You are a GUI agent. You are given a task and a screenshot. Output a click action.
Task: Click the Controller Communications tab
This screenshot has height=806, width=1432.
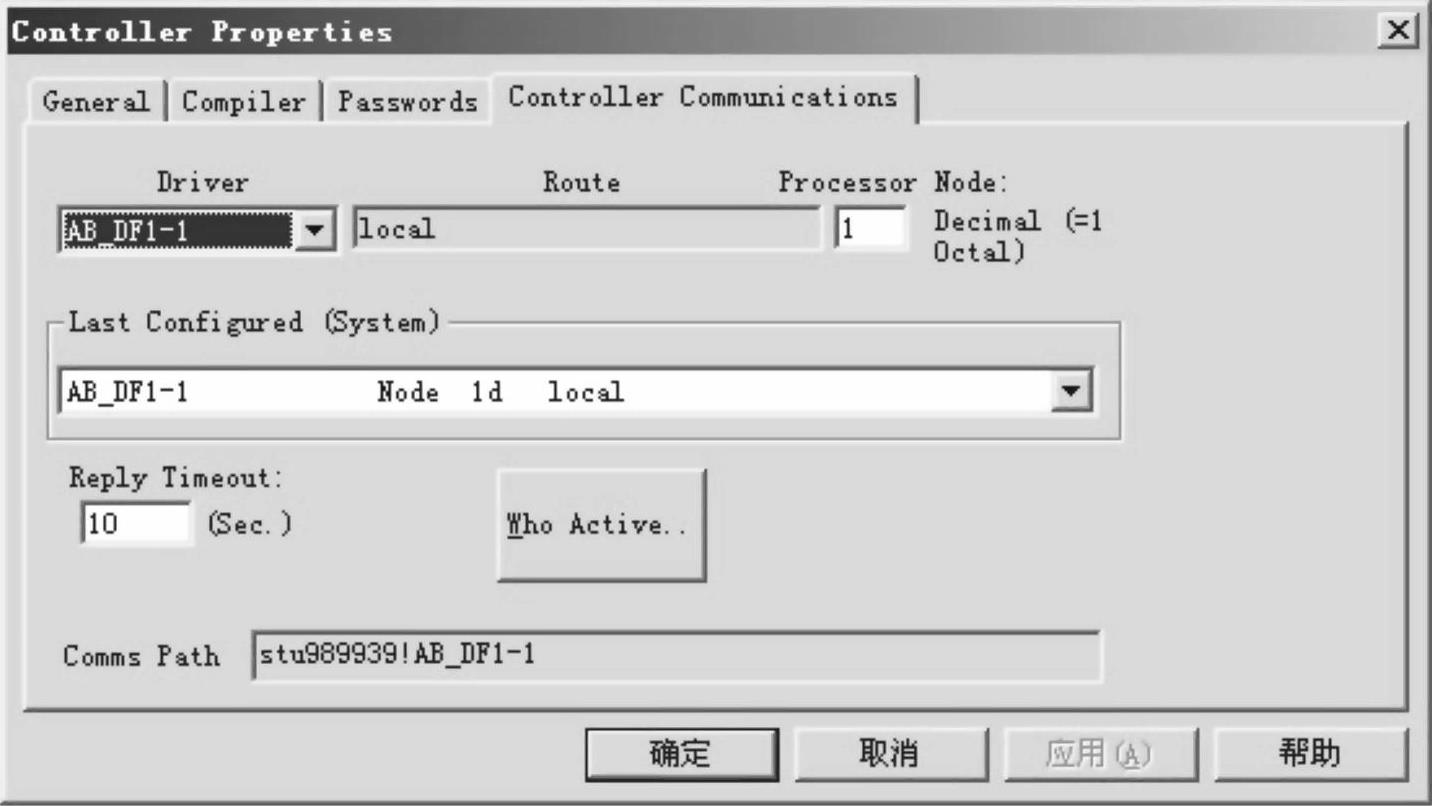point(702,98)
